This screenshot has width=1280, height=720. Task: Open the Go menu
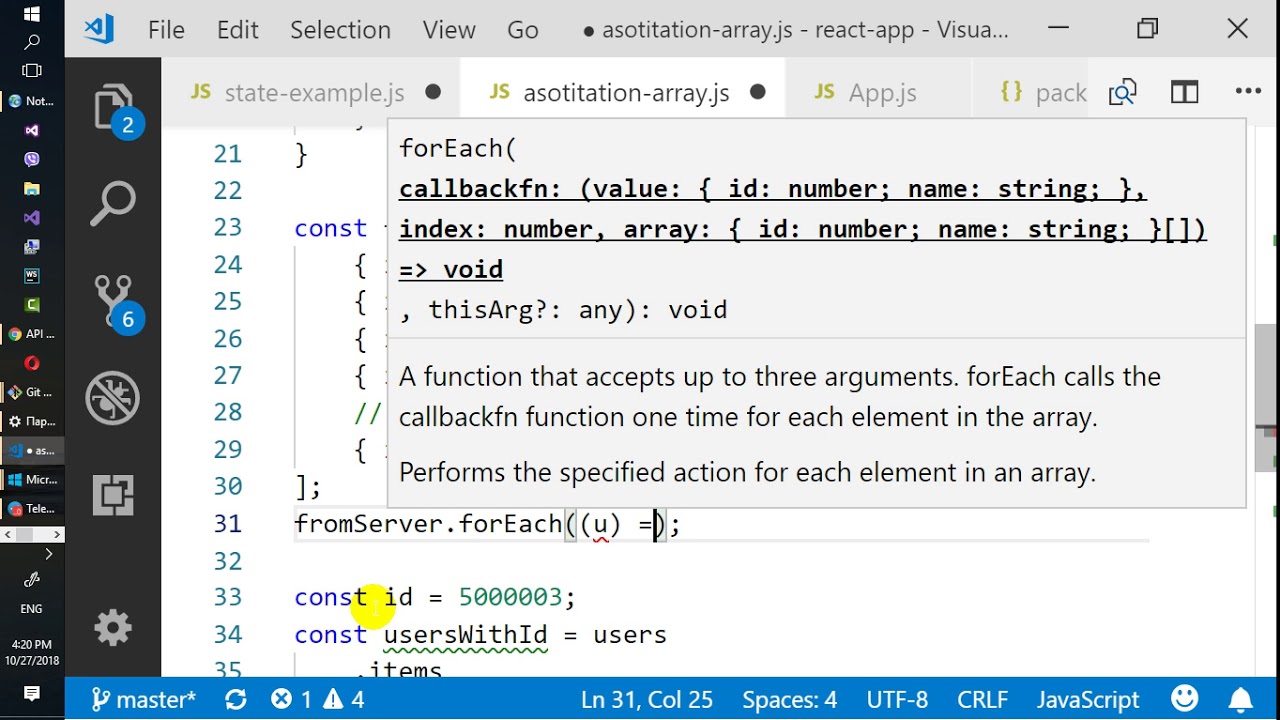[x=523, y=30]
